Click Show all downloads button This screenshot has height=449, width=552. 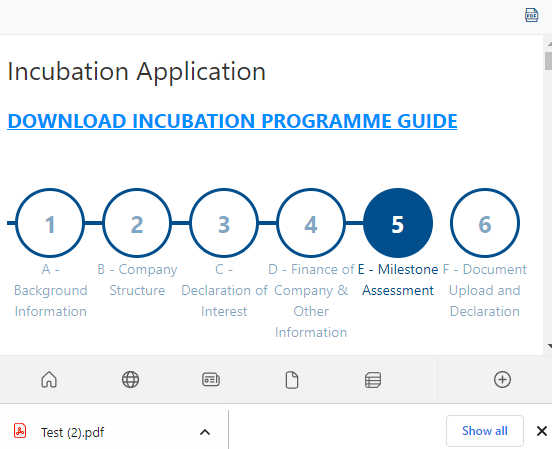coord(485,431)
